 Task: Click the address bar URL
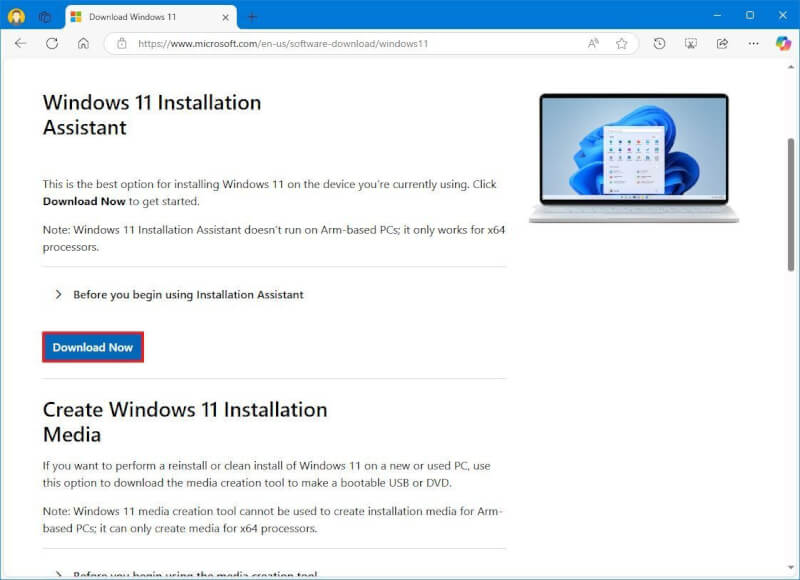[283, 44]
